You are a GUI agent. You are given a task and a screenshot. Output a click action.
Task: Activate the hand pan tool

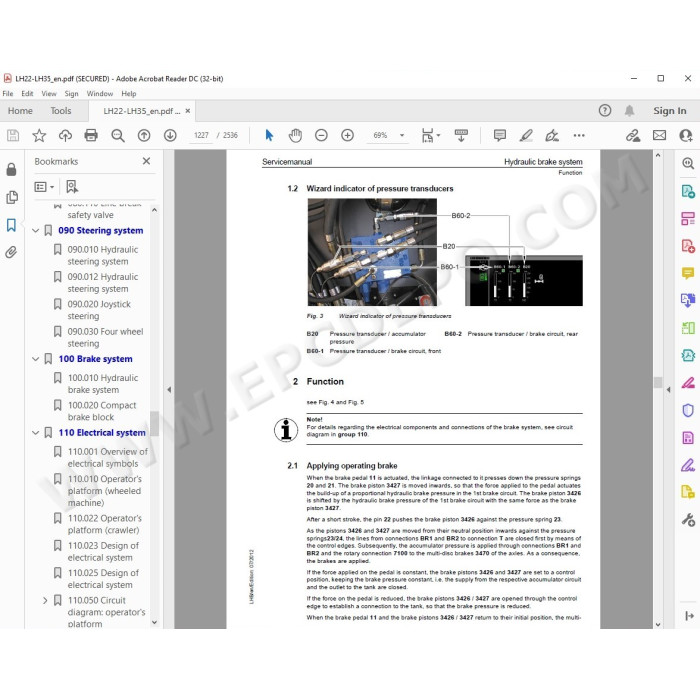click(x=295, y=135)
